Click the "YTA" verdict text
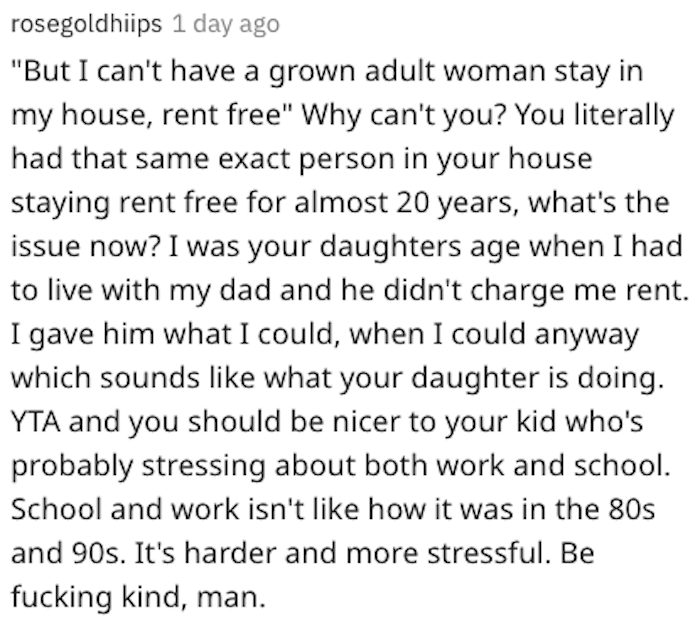The height and width of the screenshot is (624, 700). 36,422
